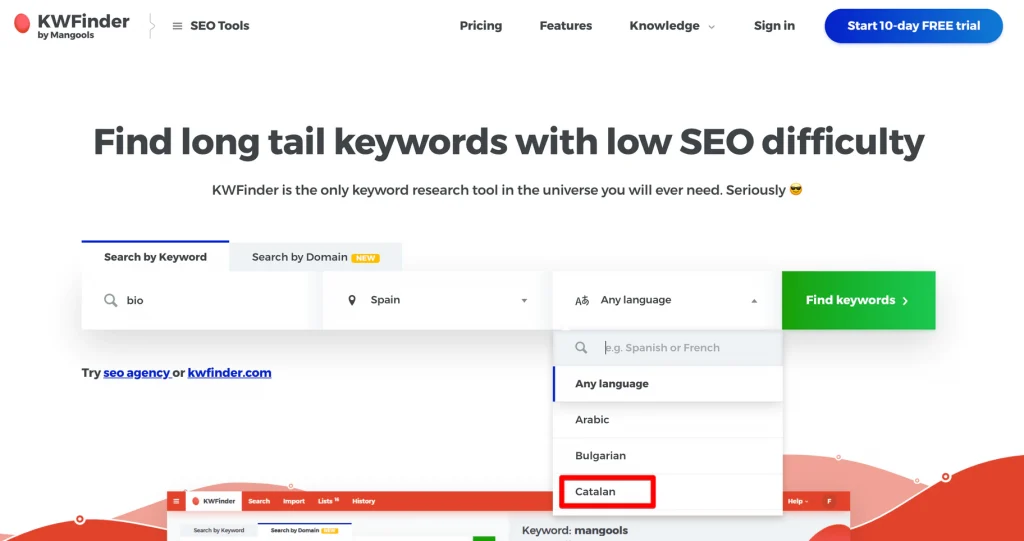
Task: Open the Spain location dropdown arrow
Action: tap(524, 301)
